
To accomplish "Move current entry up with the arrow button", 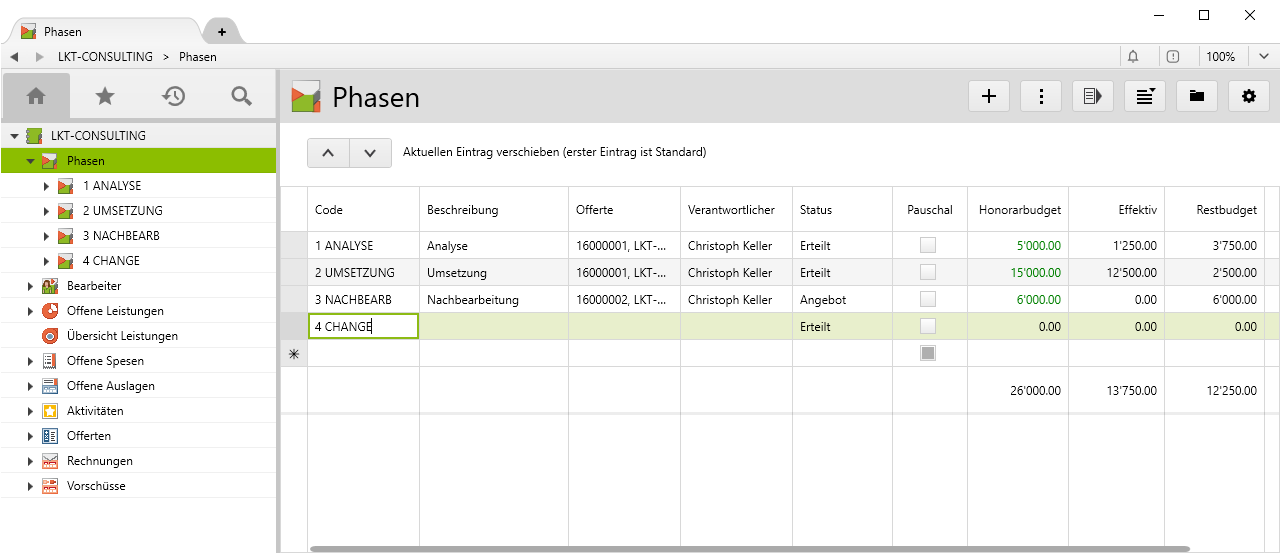I will (x=328, y=153).
